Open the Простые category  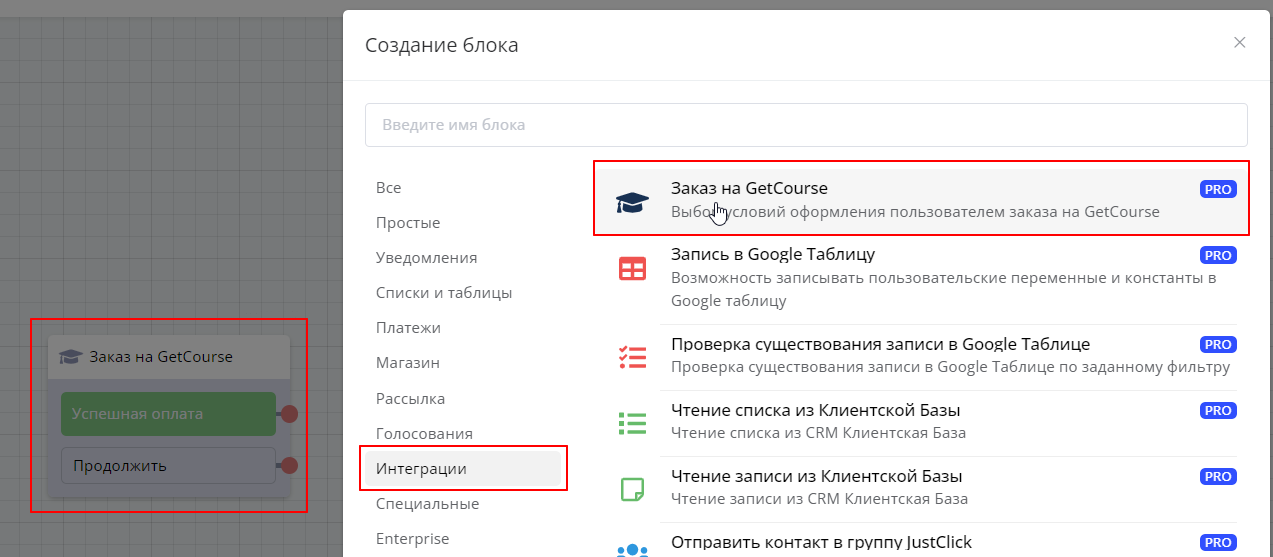tap(408, 223)
